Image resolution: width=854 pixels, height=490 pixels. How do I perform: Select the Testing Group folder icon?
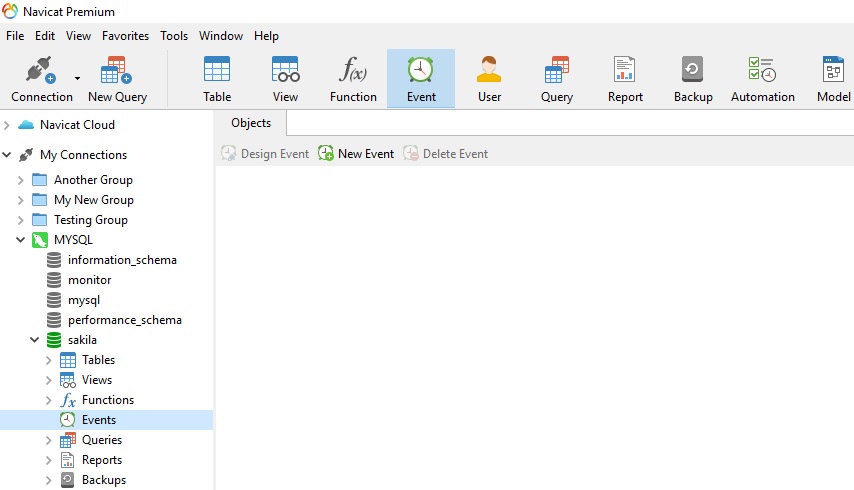39,220
